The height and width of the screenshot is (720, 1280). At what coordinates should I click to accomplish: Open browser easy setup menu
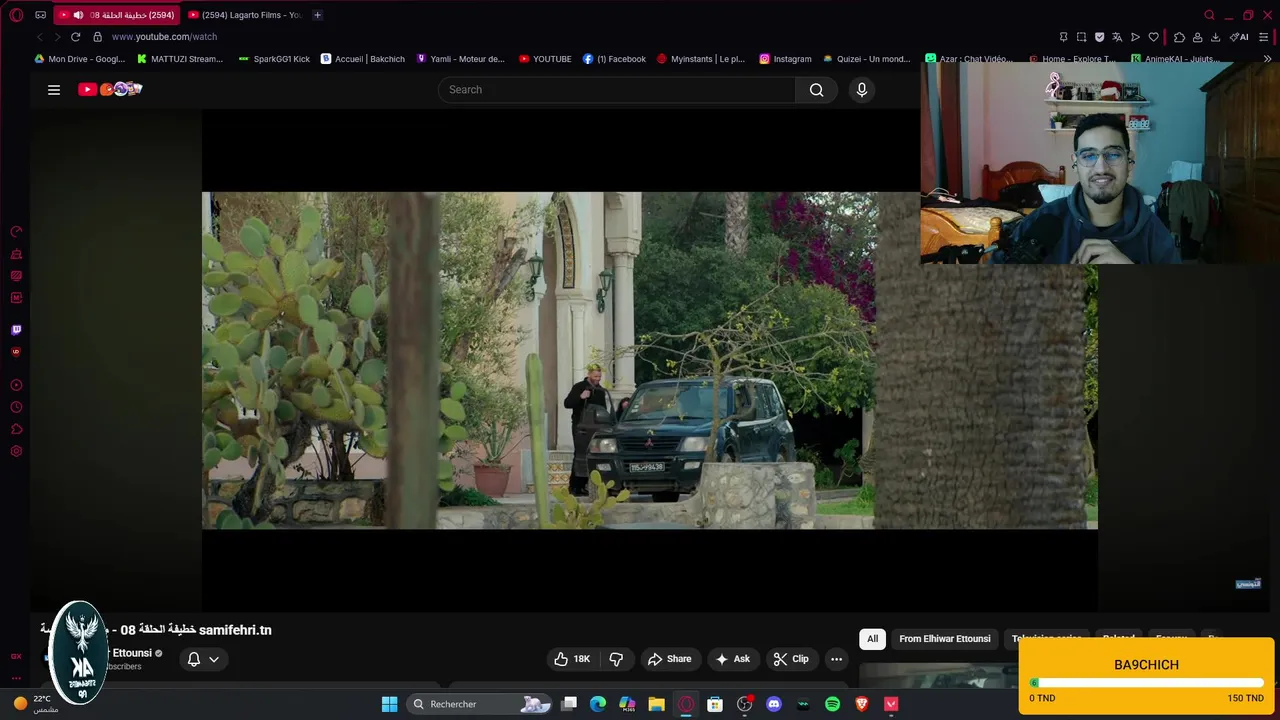coord(1264,37)
